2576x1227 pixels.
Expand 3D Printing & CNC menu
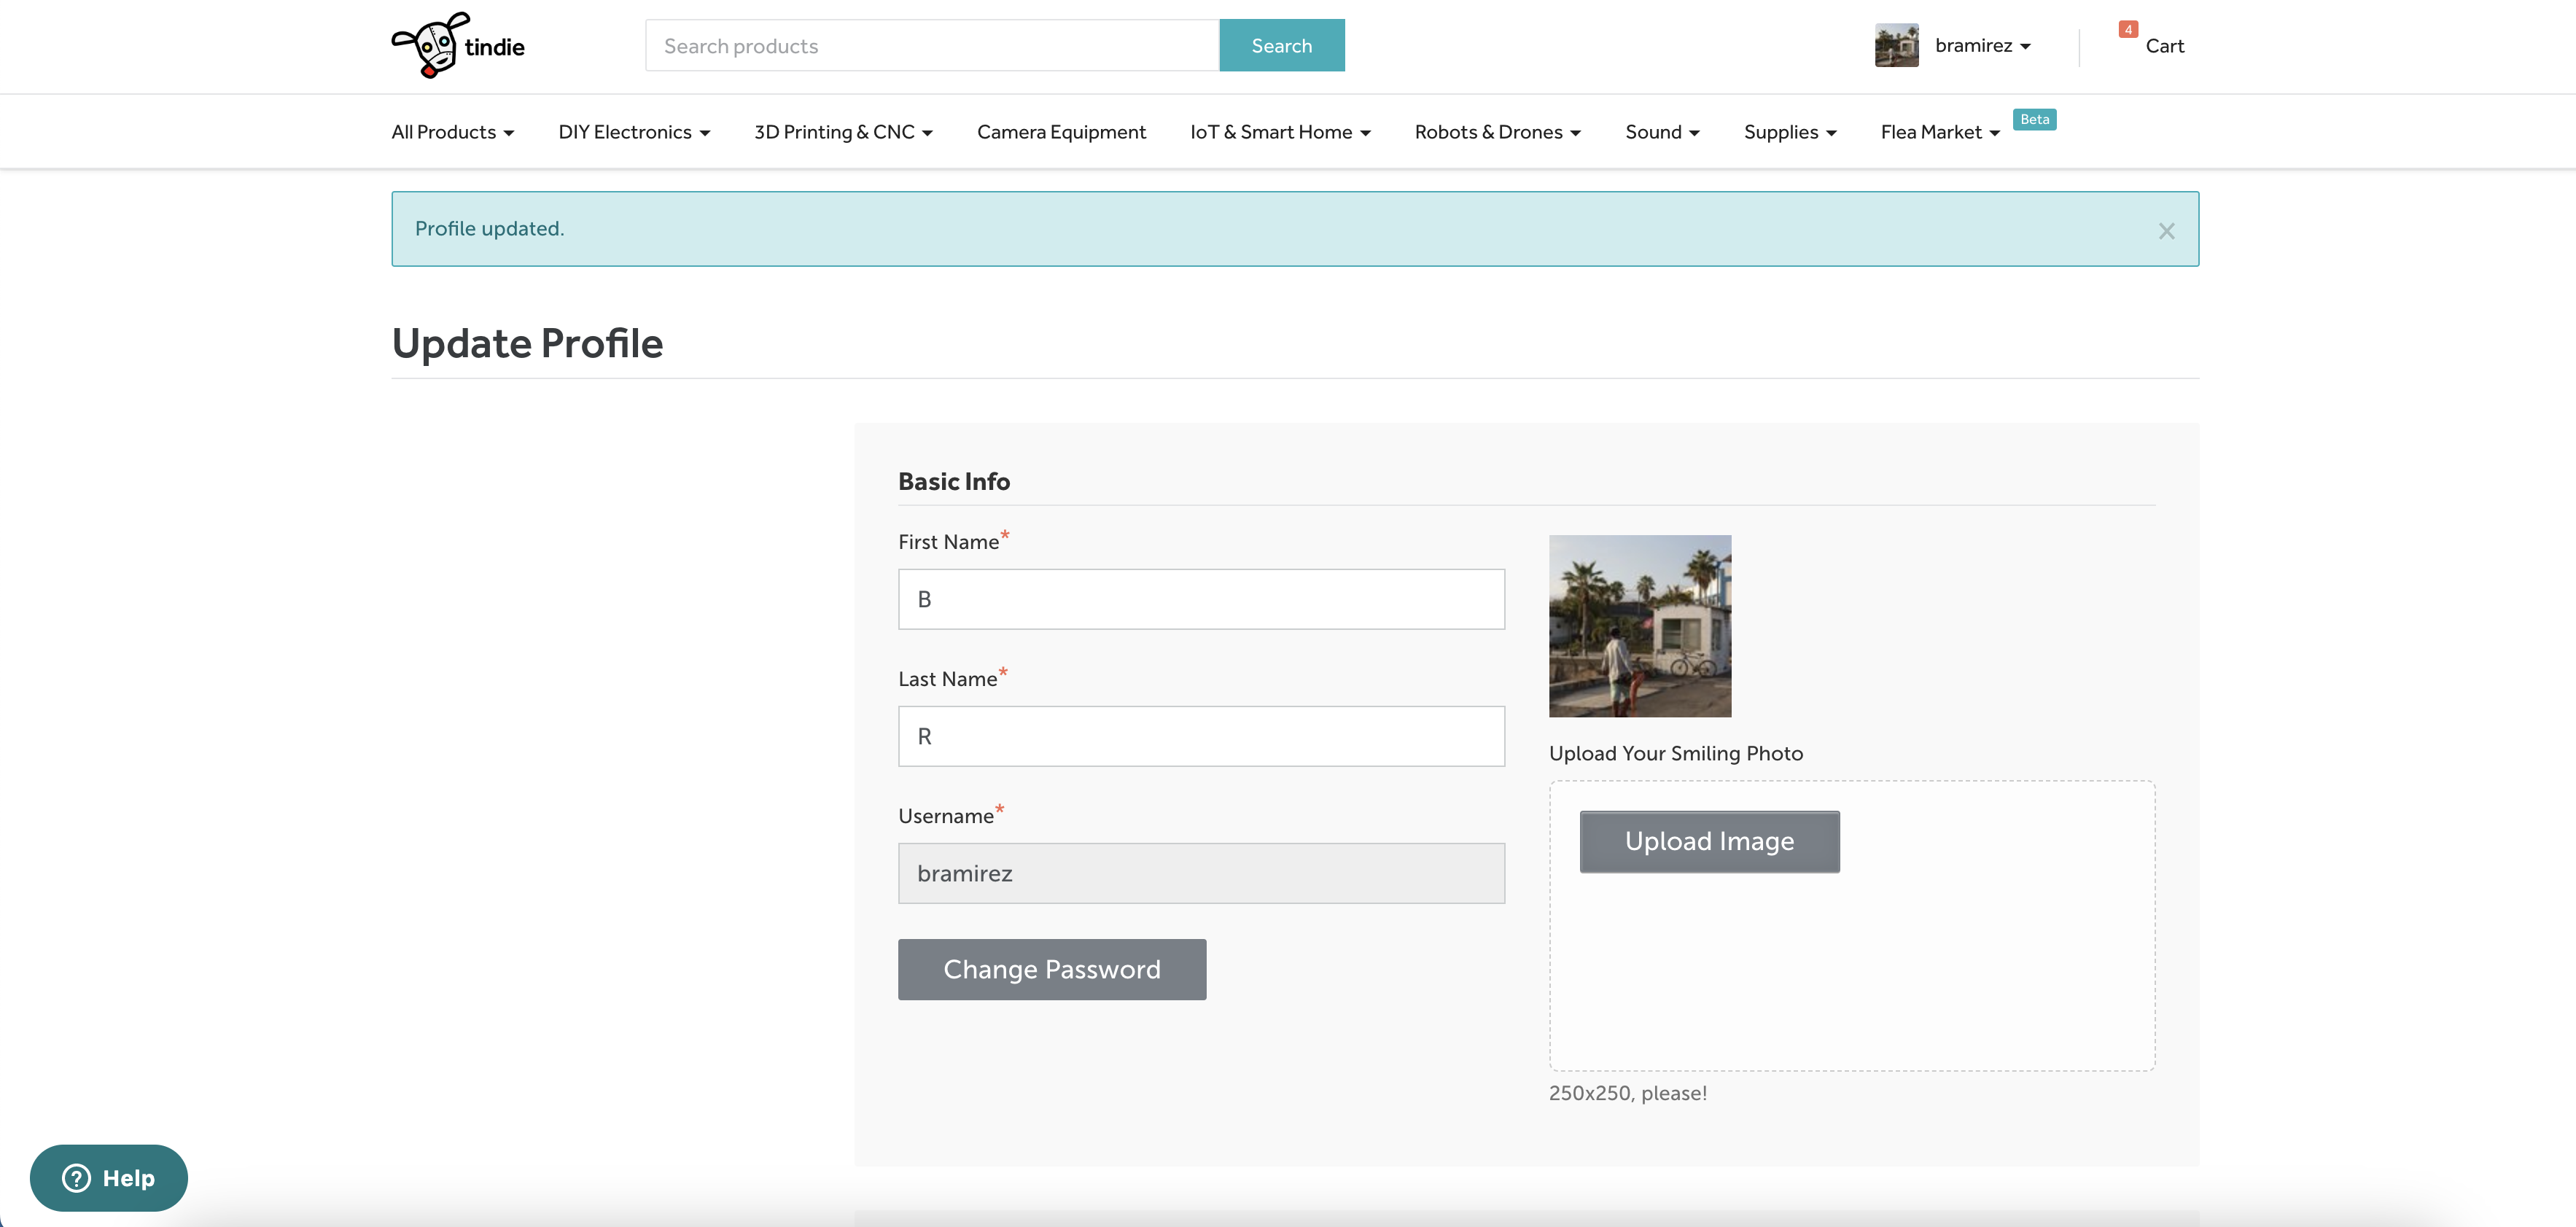point(843,132)
